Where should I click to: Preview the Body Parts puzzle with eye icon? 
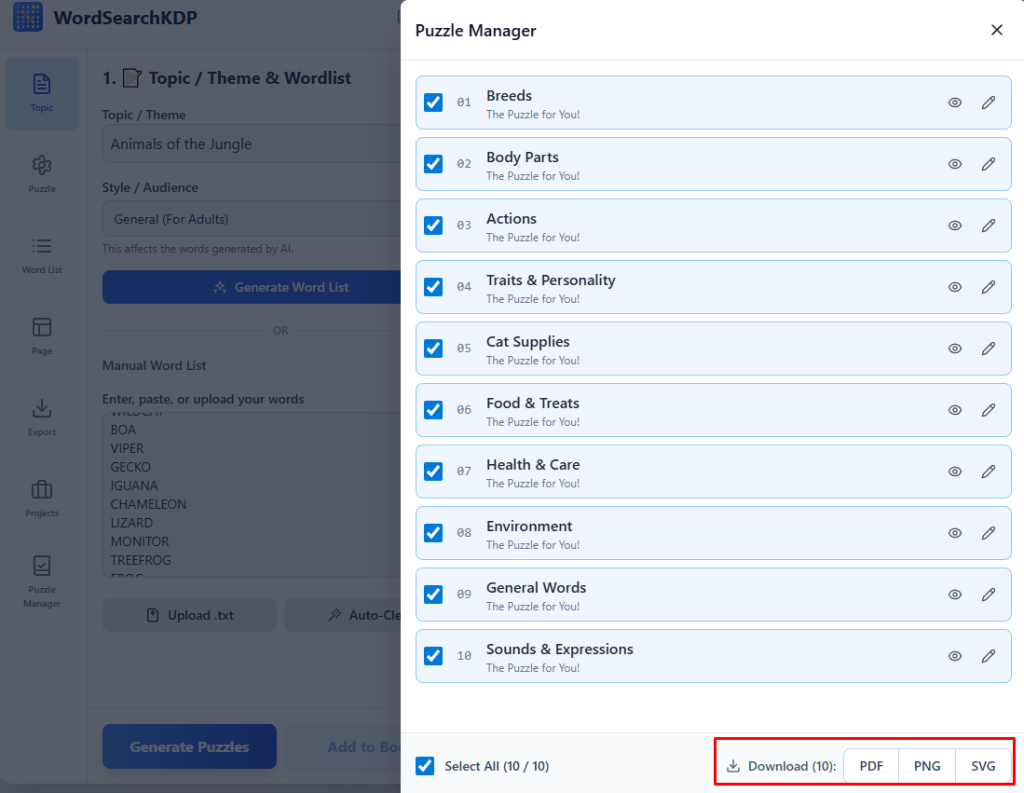point(955,164)
